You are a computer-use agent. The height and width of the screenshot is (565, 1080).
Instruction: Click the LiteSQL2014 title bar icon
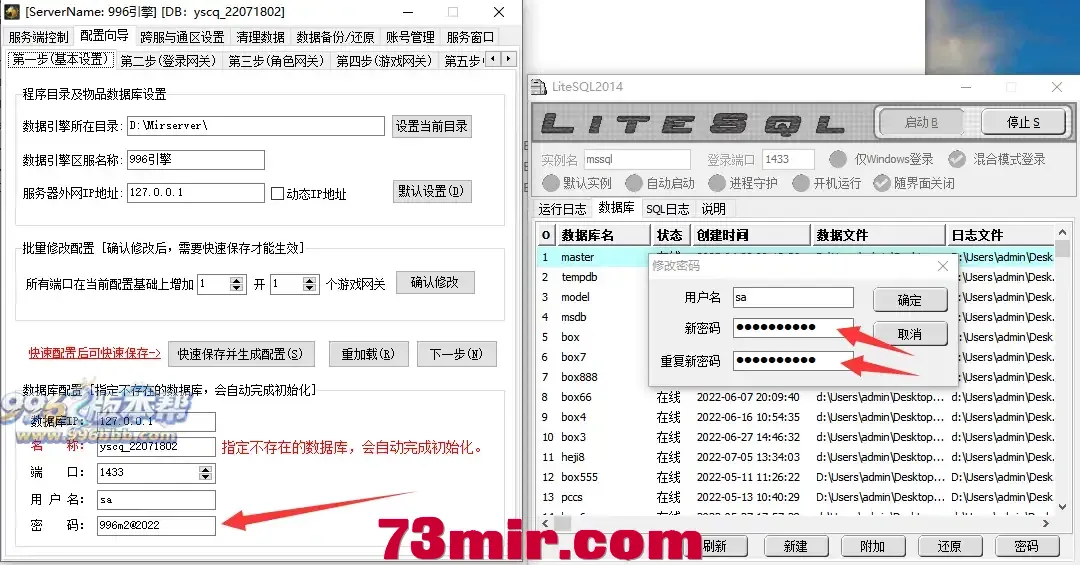[x=539, y=87]
